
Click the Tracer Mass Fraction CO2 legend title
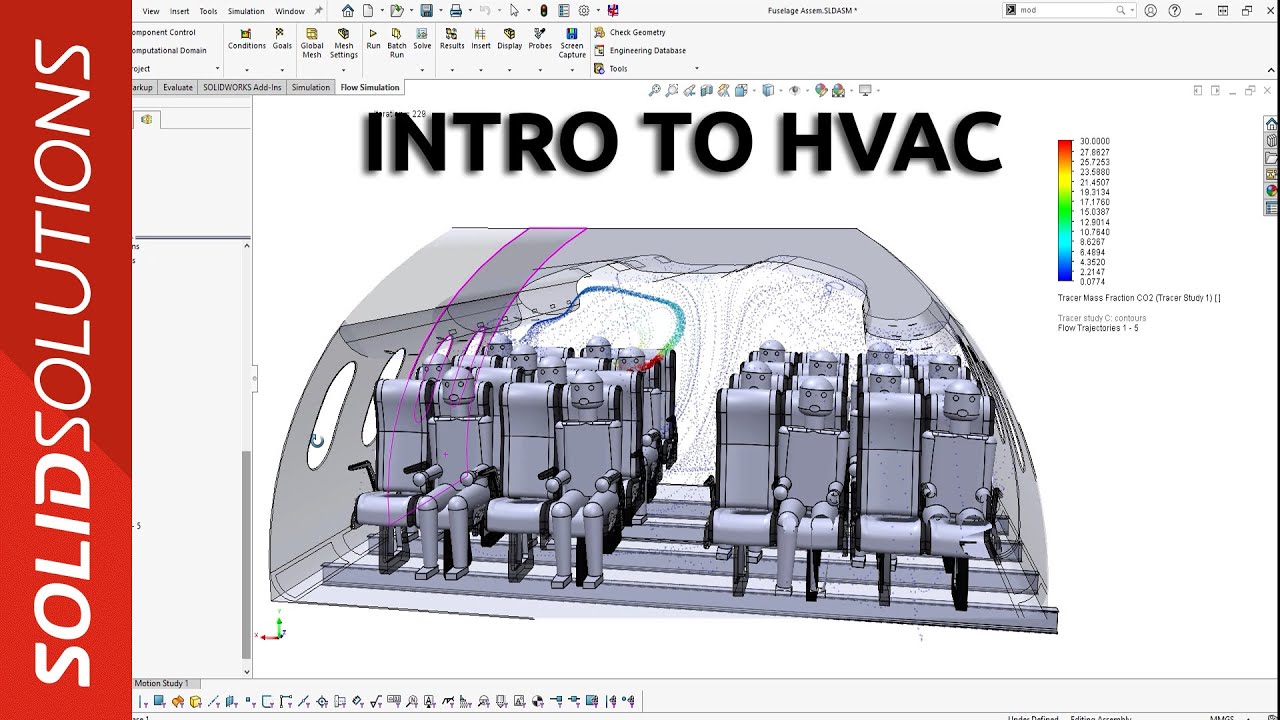click(1139, 298)
